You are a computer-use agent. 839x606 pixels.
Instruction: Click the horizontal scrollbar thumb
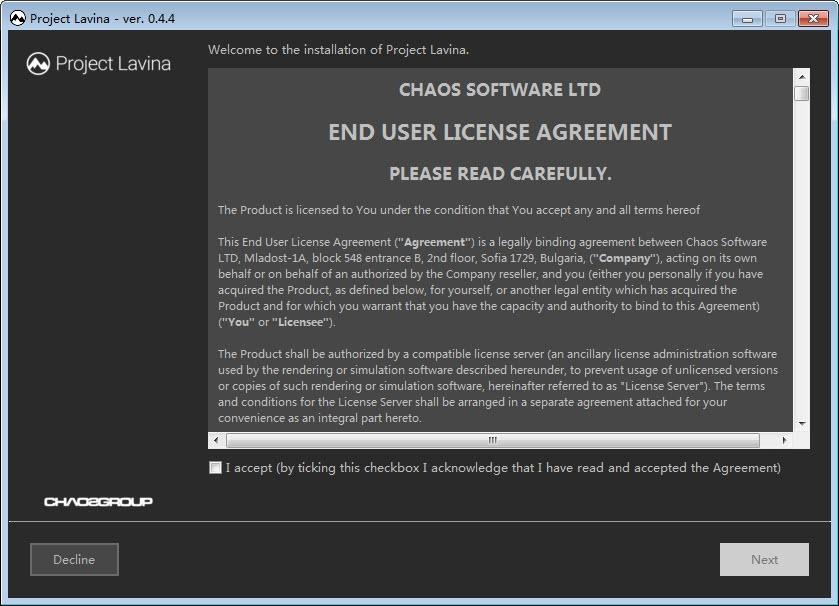(x=492, y=440)
